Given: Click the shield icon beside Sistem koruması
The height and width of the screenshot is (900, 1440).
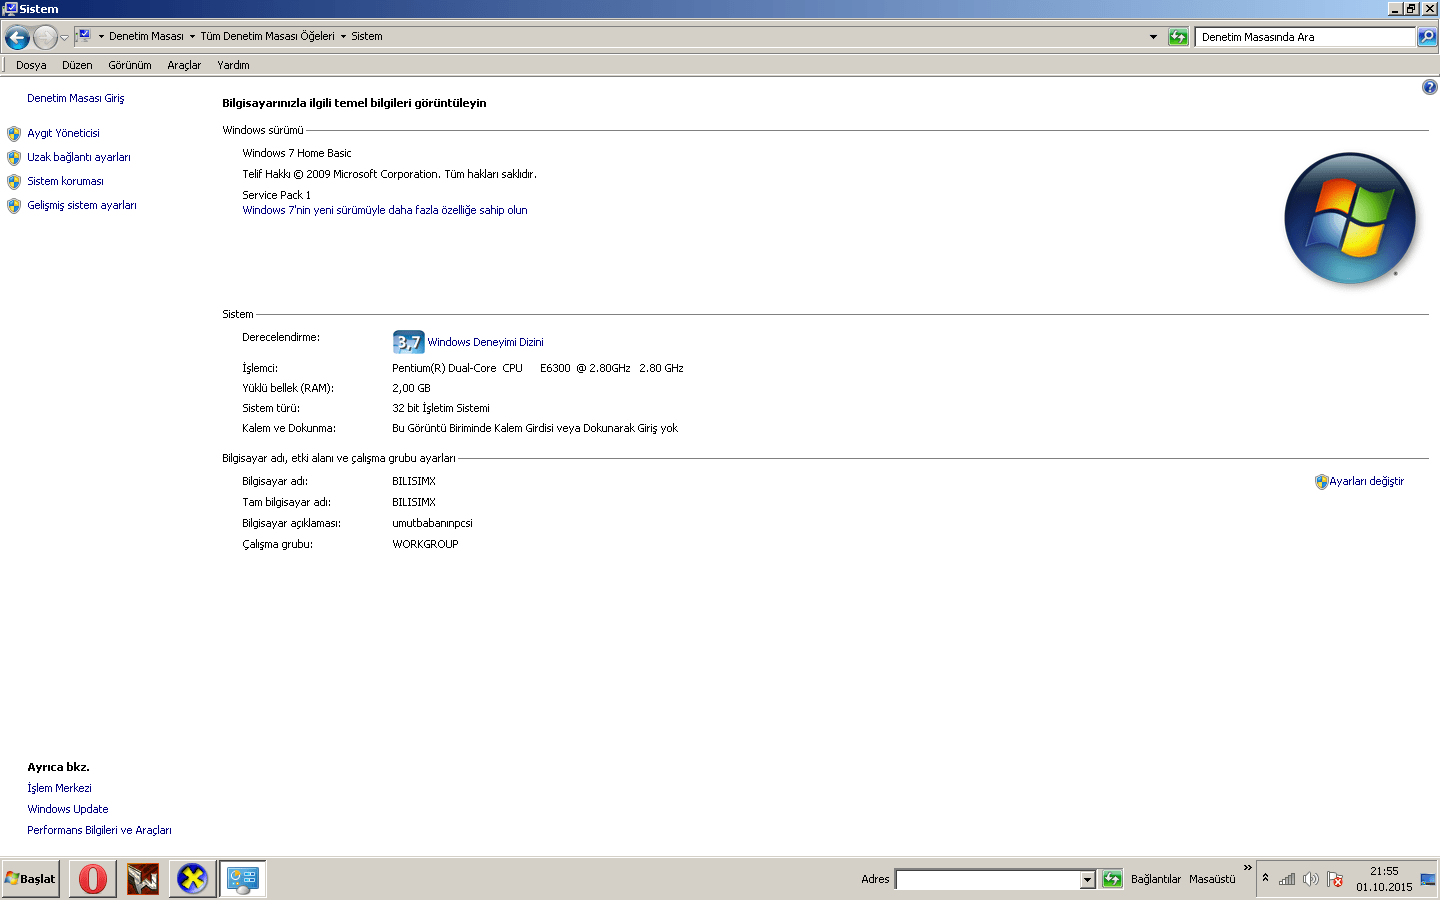Looking at the screenshot, I should tap(14, 181).
